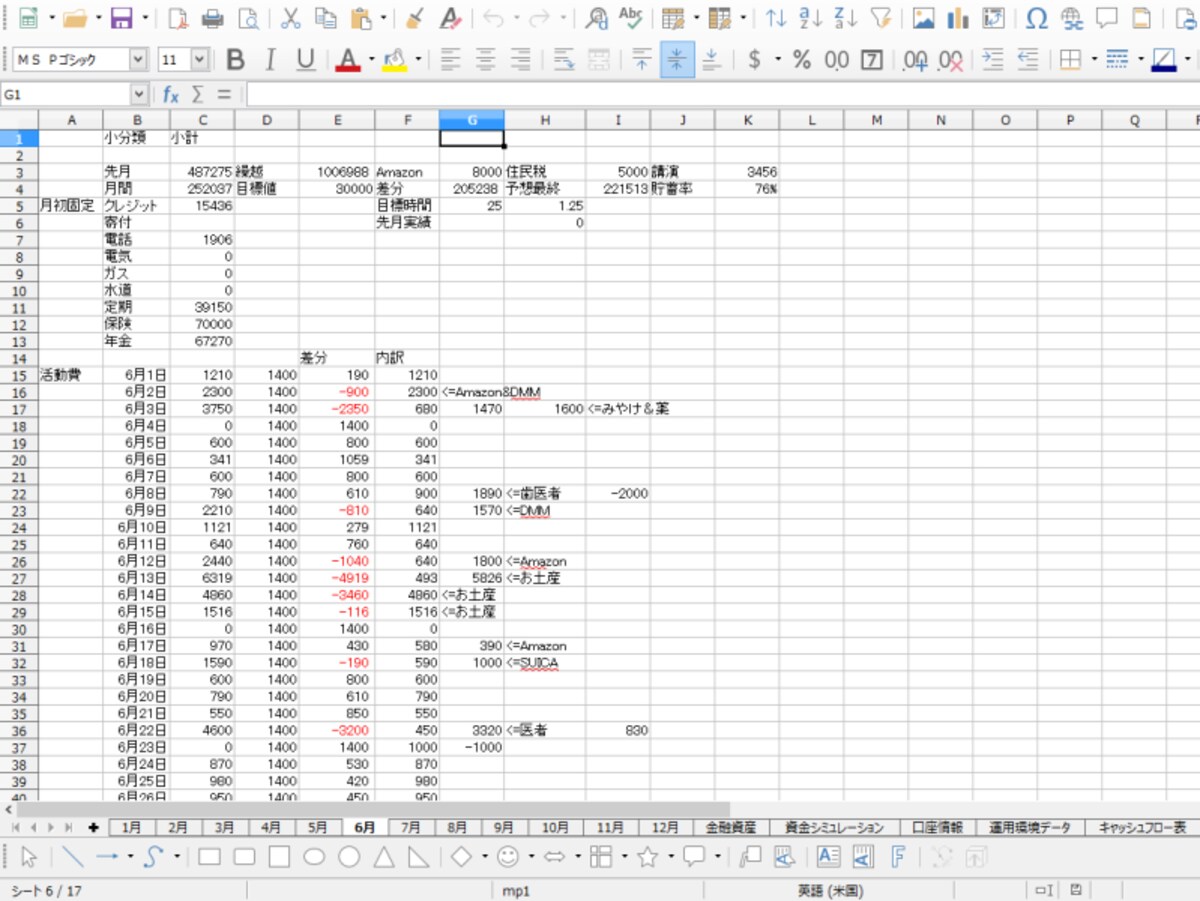The height and width of the screenshot is (901, 1200).
Task: Insert an image with the picture icon
Action: pos(923,18)
